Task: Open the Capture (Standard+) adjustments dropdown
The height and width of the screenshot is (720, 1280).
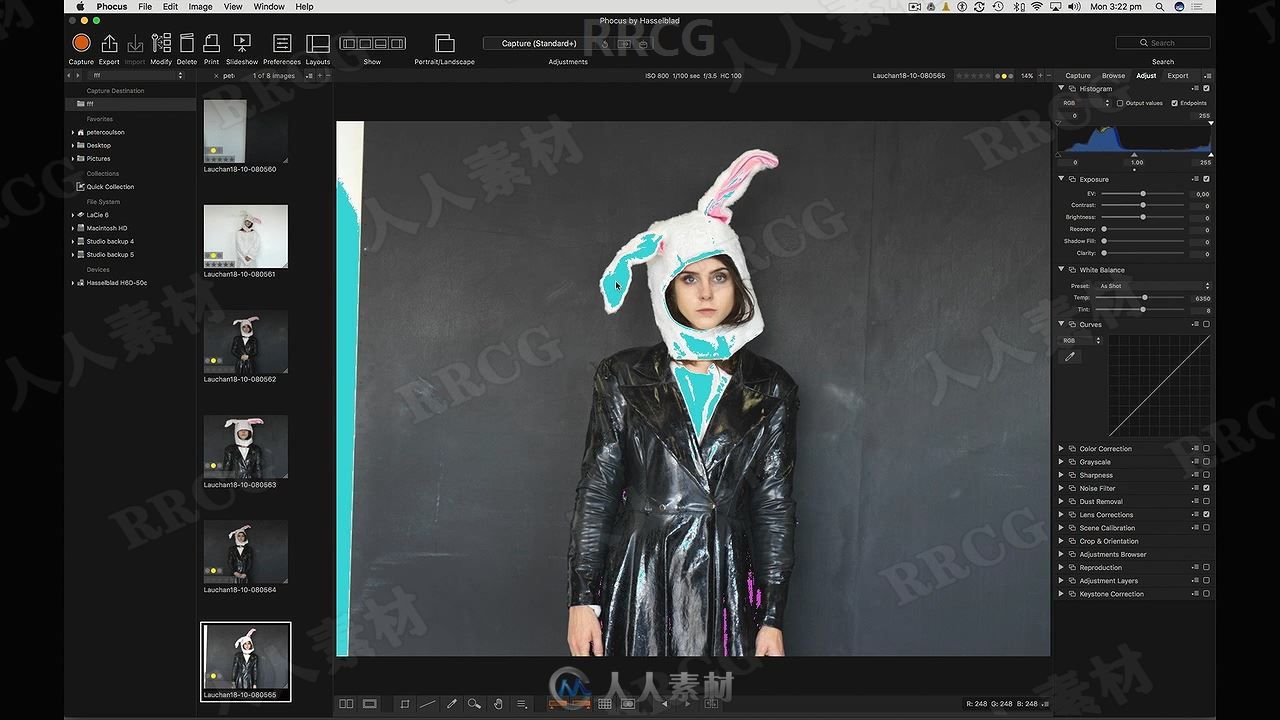Action: [x=539, y=44]
